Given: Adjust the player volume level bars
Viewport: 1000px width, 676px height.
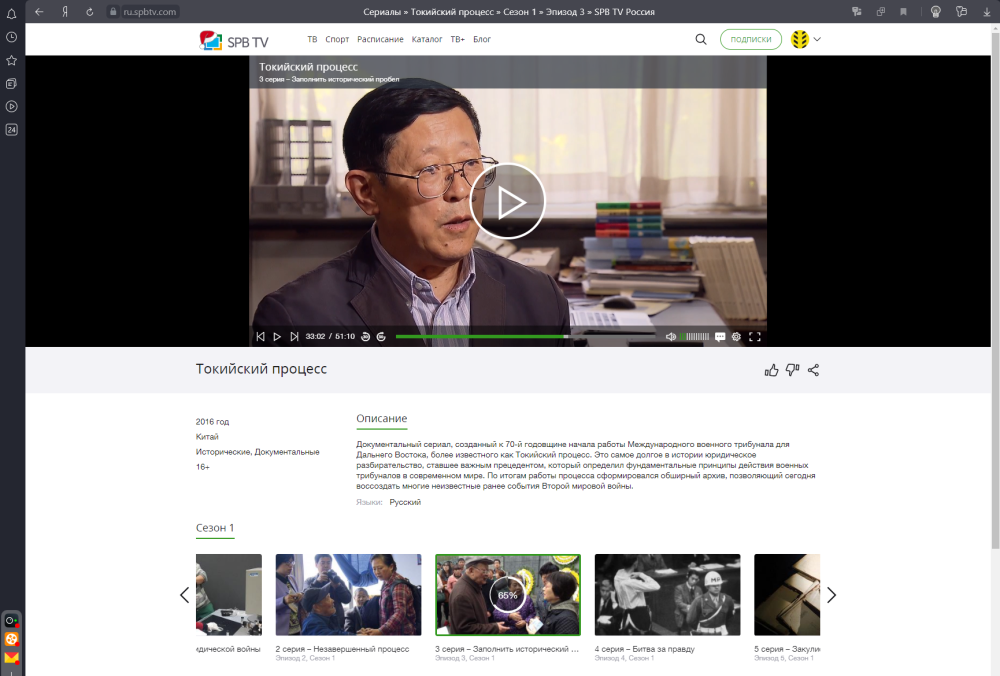Looking at the screenshot, I should [x=695, y=337].
